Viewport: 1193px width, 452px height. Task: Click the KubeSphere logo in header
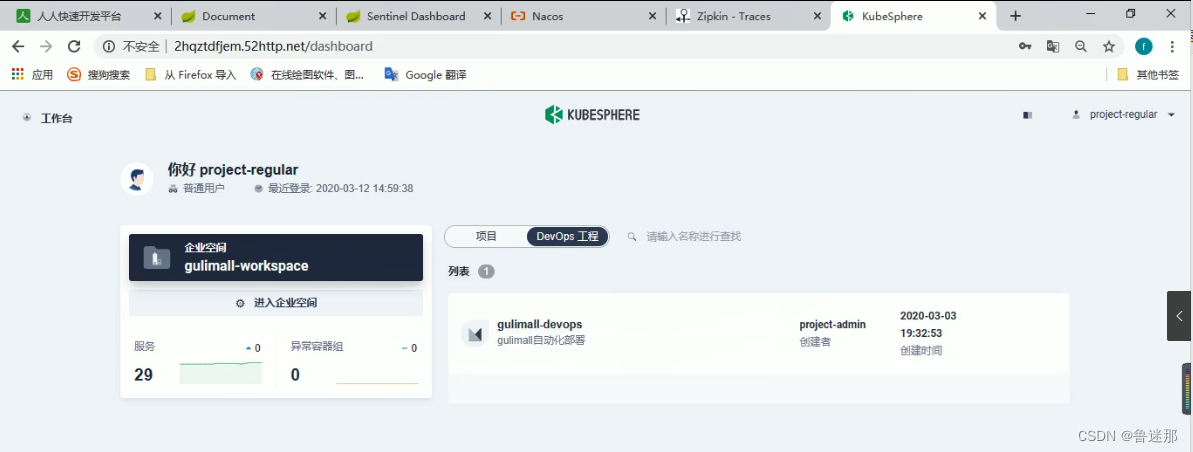[592, 115]
